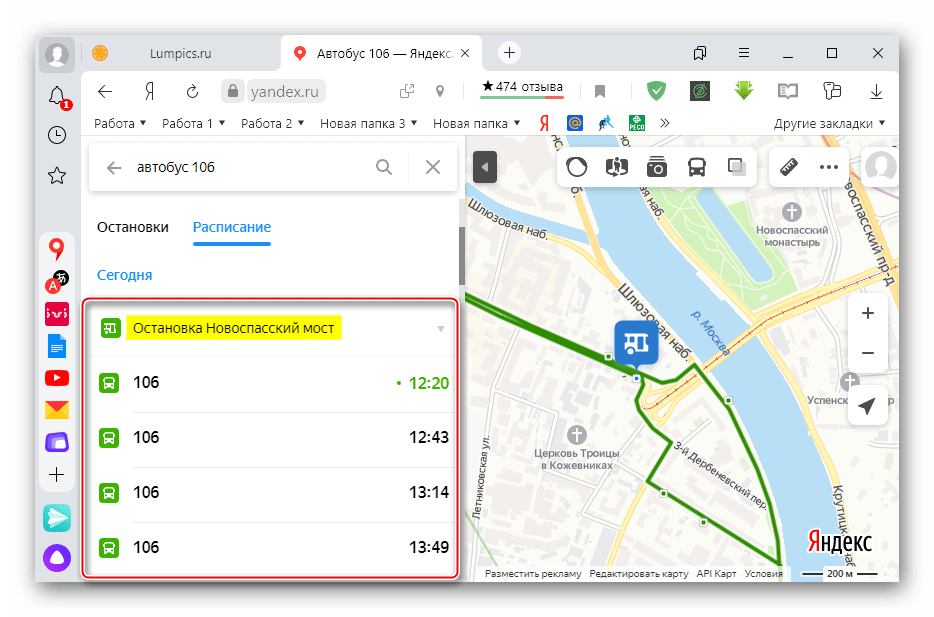Viewport: 934px width, 617px height.
Task: Select the ruler measurement tool
Action: pos(790,168)
